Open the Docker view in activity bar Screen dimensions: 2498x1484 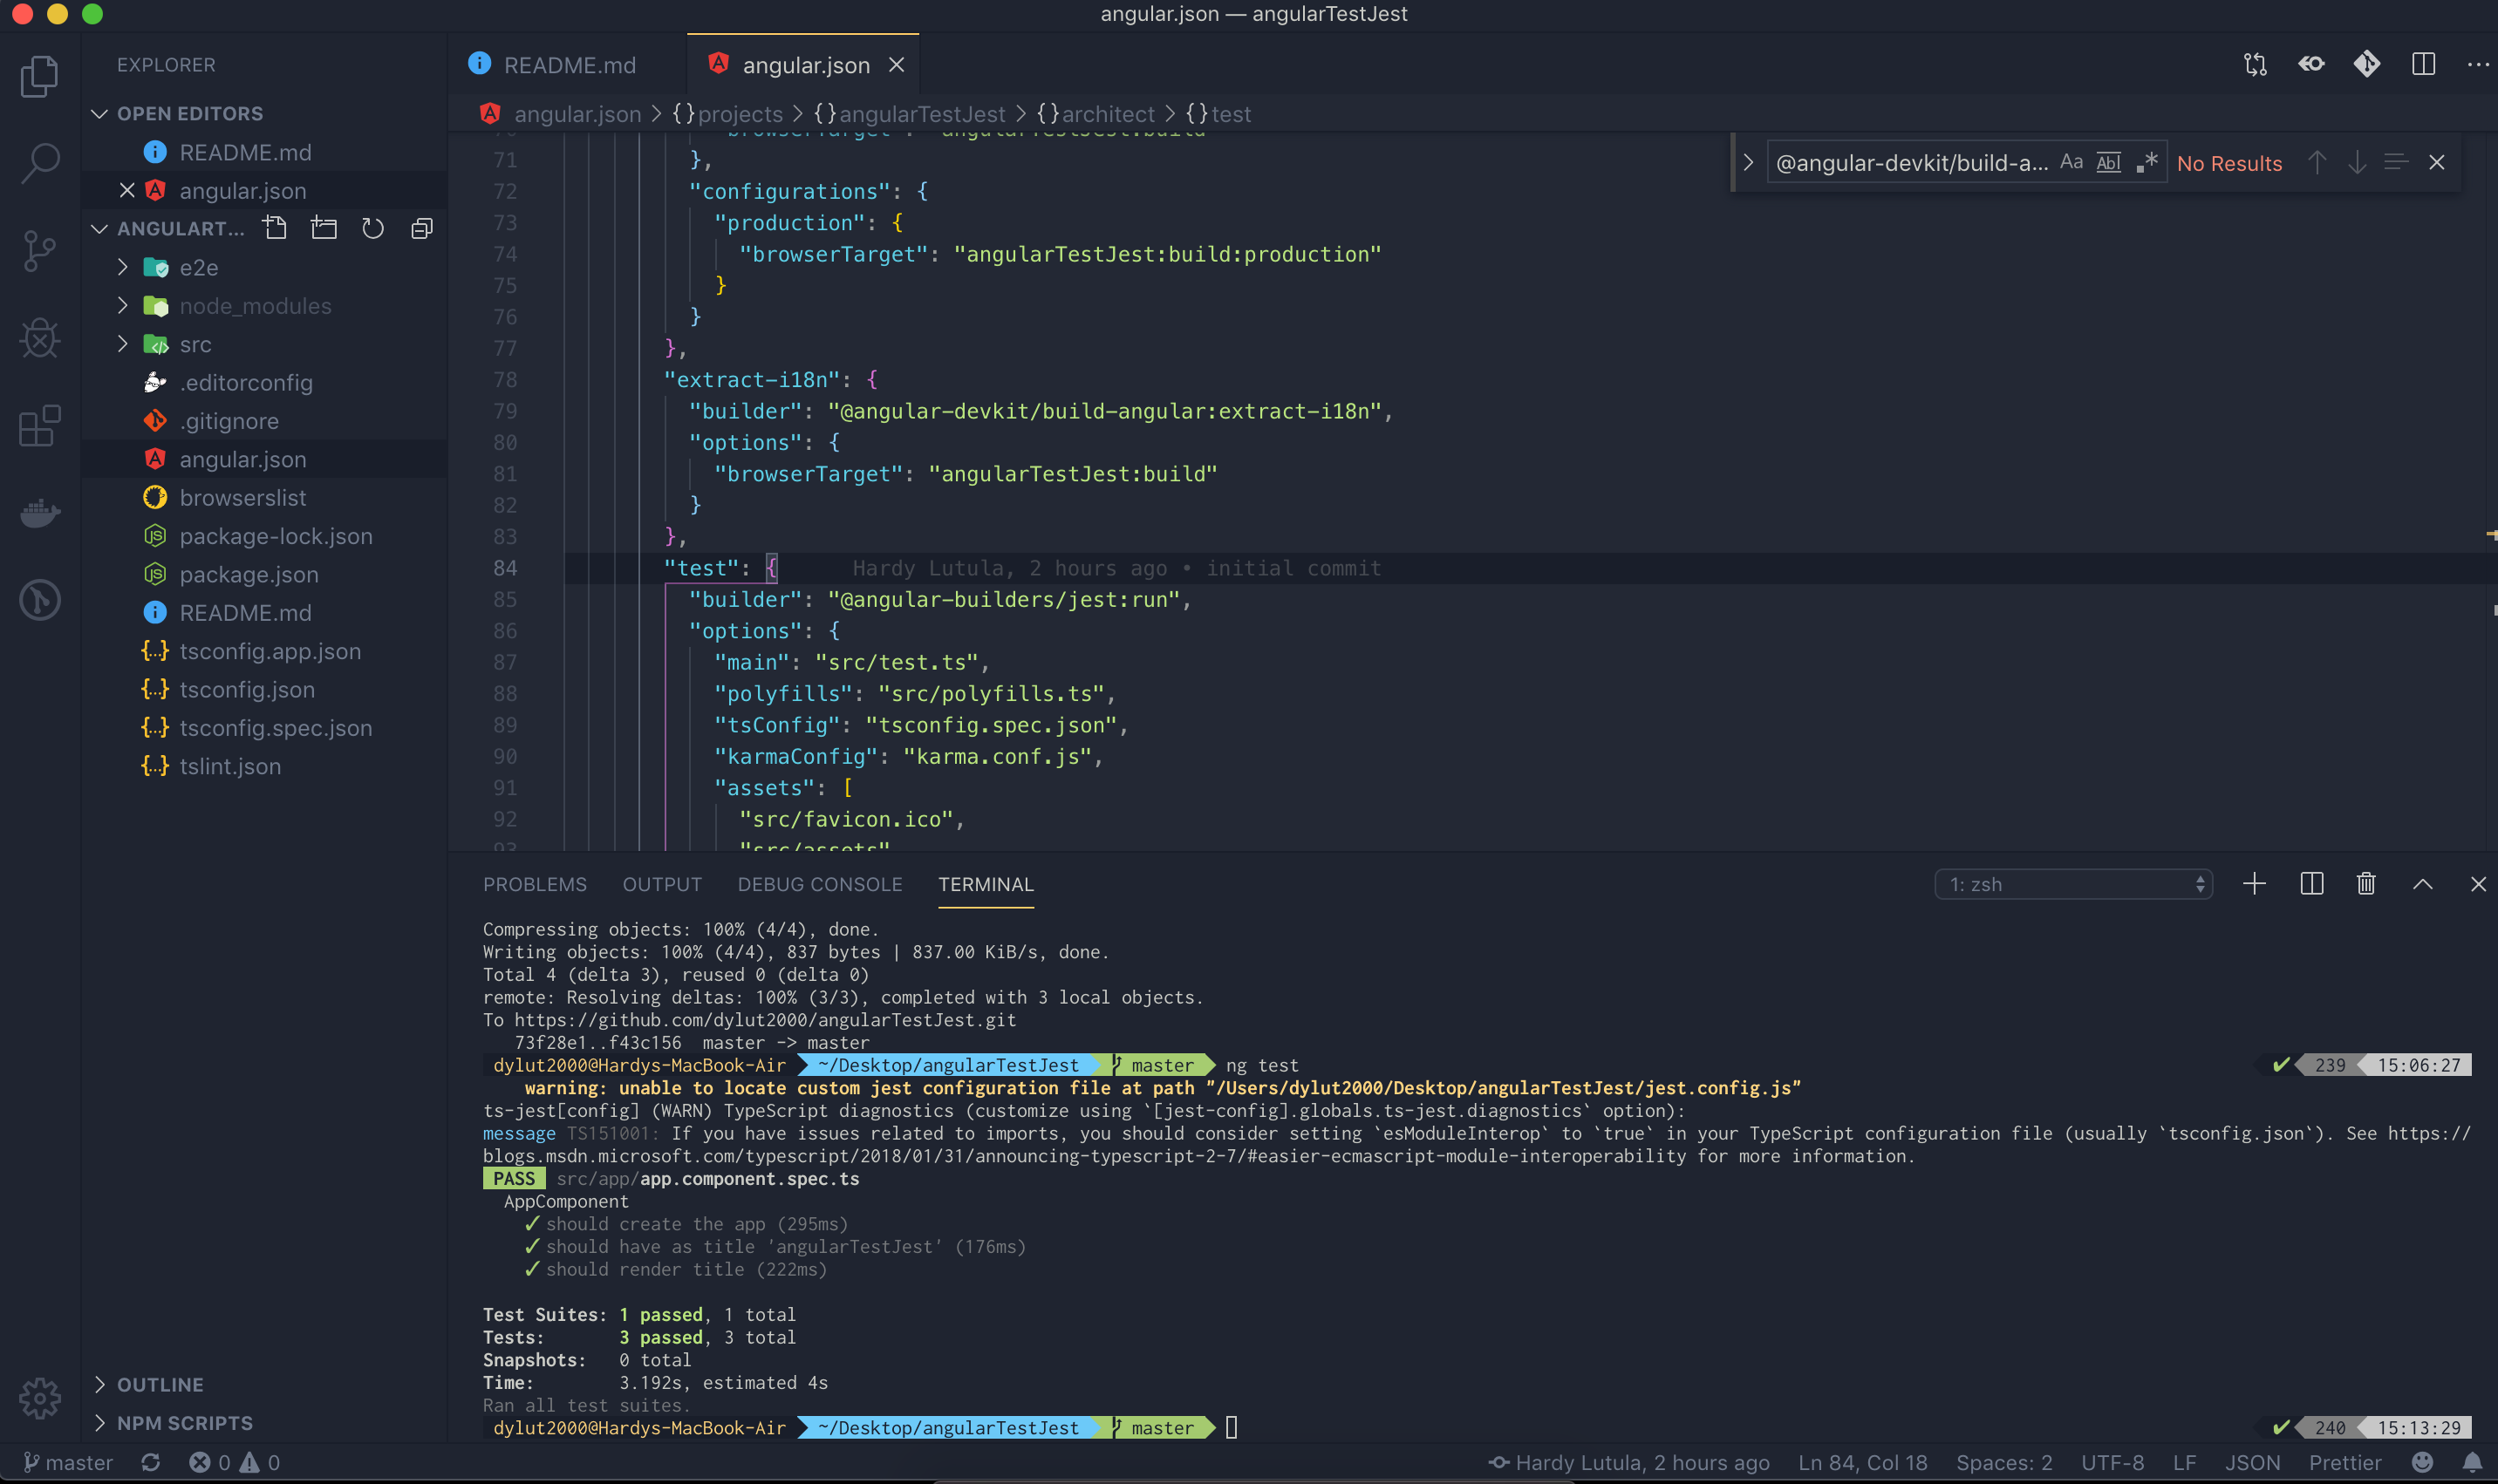click(40, 513)
